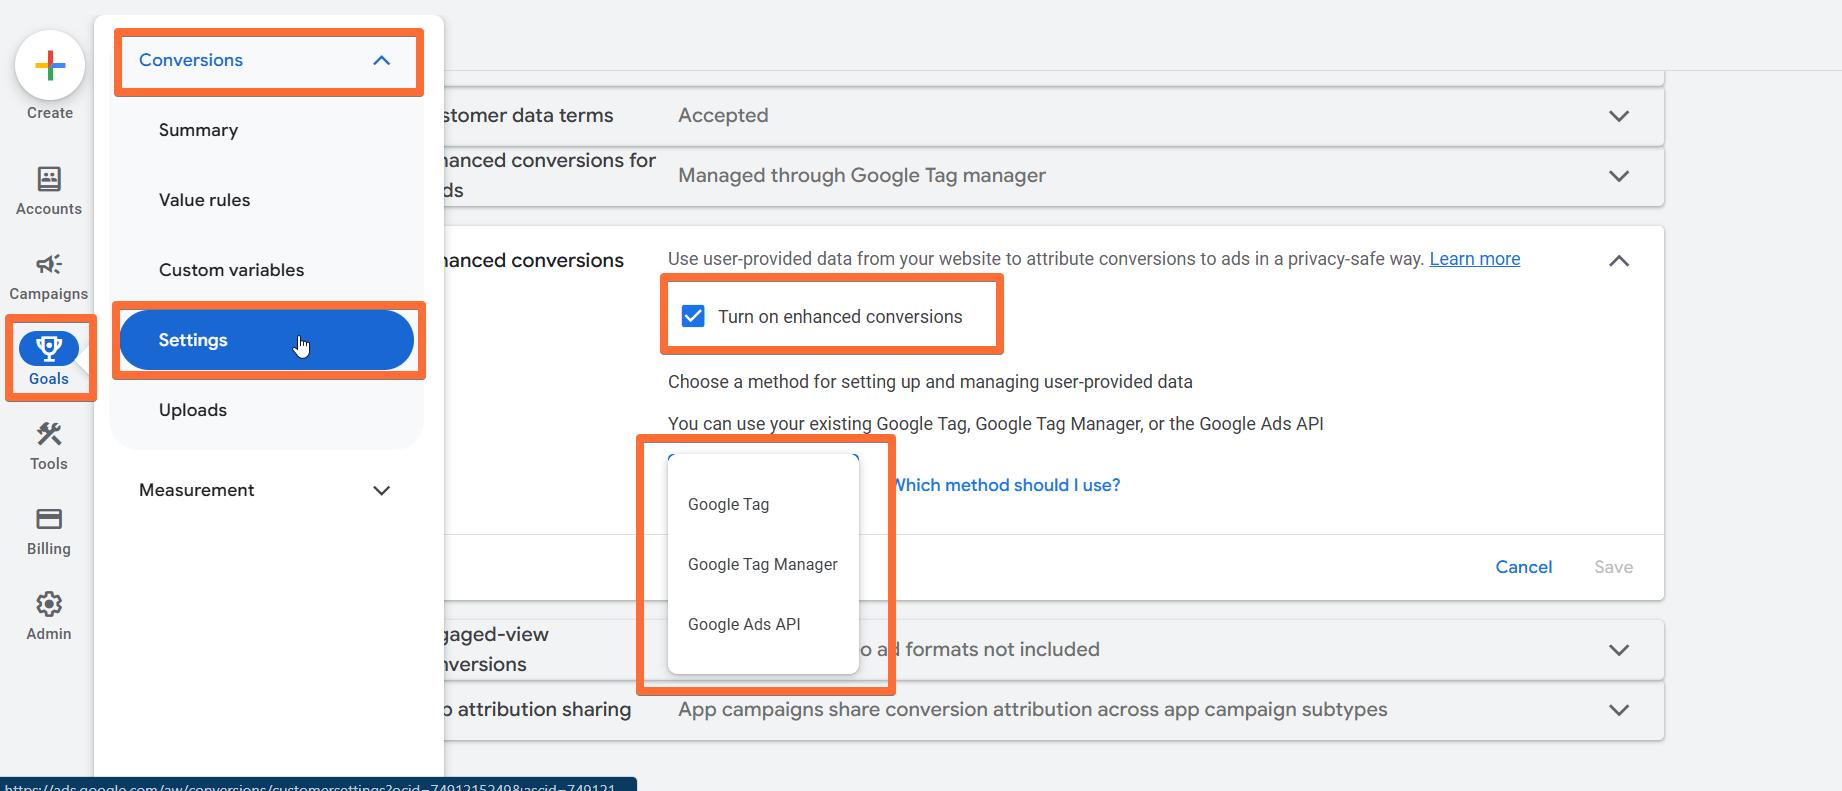Uncheck Turn on enhanced conversions checkbox
The width and height of the screenshot is (1842, 791).
click(x=693, y=317)
